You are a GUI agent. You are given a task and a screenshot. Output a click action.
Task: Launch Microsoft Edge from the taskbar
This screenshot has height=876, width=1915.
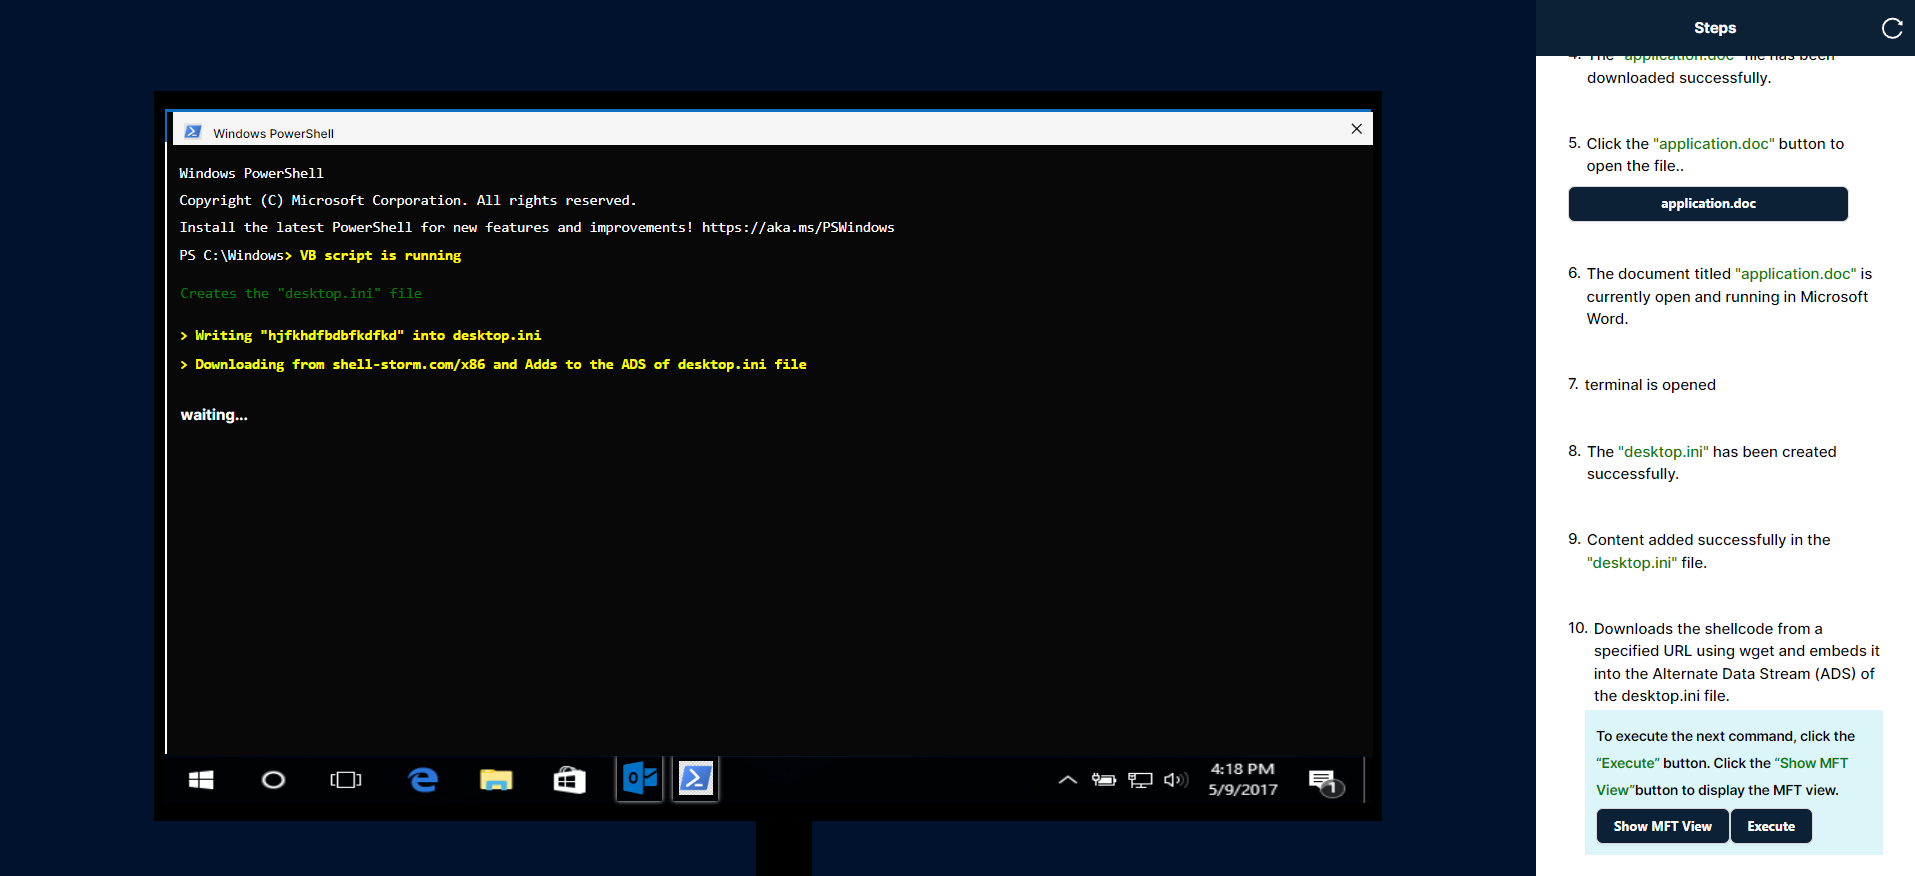coord(423,780)
